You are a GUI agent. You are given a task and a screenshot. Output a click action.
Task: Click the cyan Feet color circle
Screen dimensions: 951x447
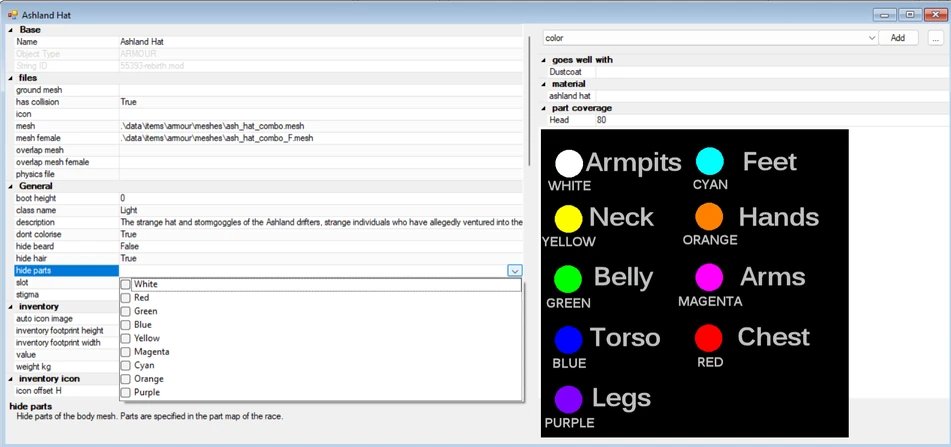710,161
